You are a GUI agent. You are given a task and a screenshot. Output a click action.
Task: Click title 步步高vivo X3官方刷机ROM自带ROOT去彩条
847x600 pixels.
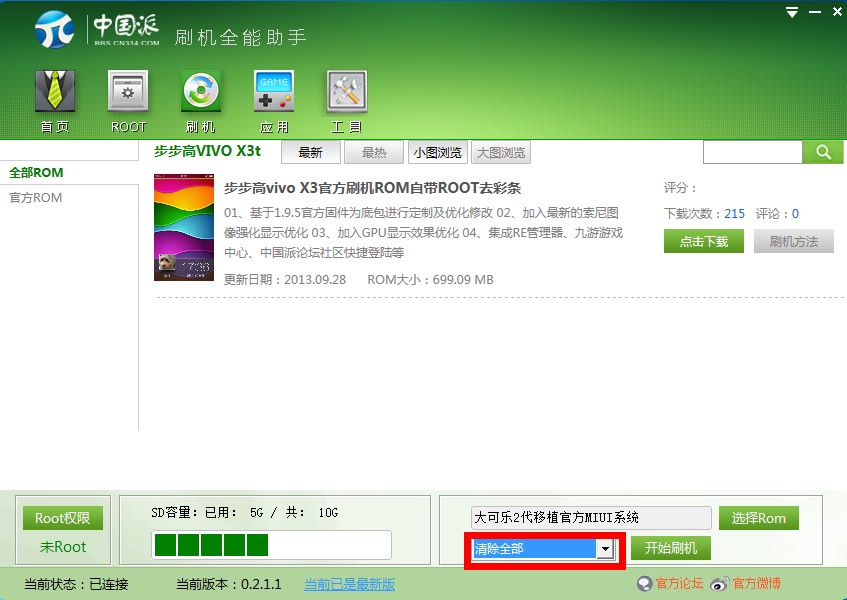pos(372,188)
